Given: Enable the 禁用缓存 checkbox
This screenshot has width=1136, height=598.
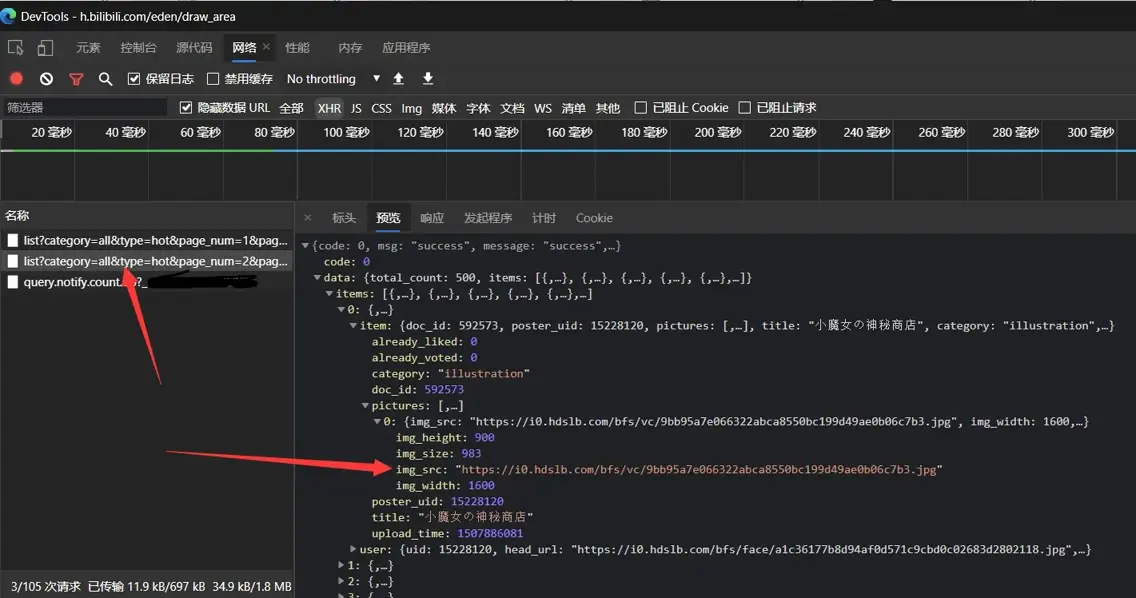Looking at the screenshot, I should tap(213, 79).
